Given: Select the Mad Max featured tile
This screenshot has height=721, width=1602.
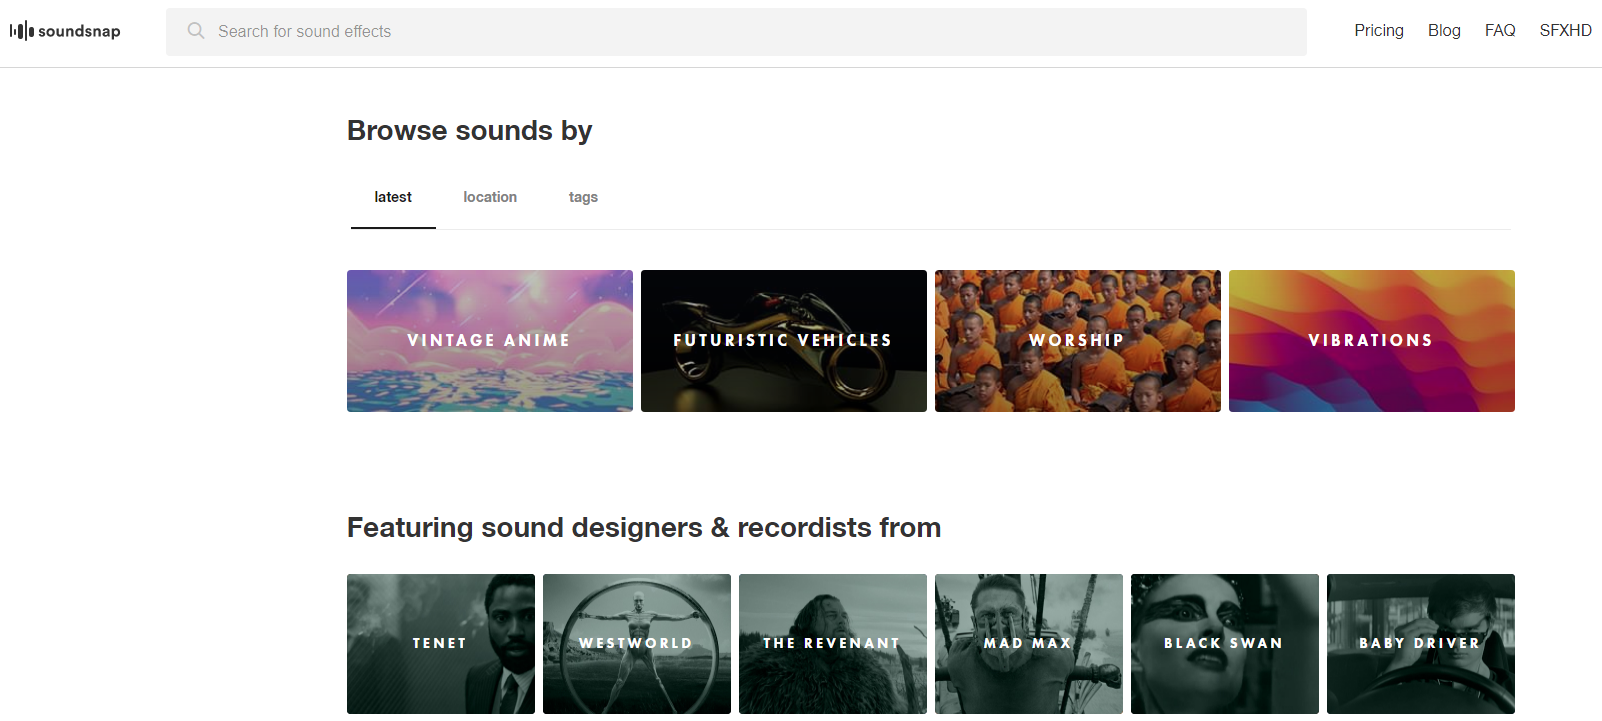Looking at the screenshot, I should point(1028,643).
